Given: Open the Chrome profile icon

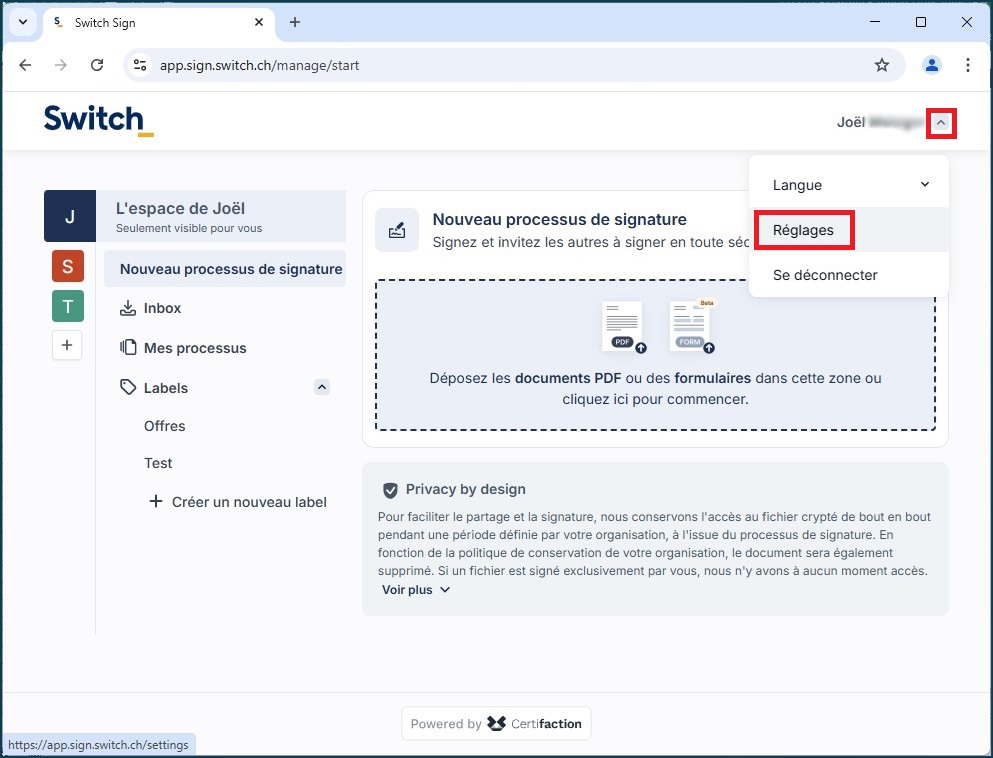Looking at the screenshot, I should (x=931, y=65).
